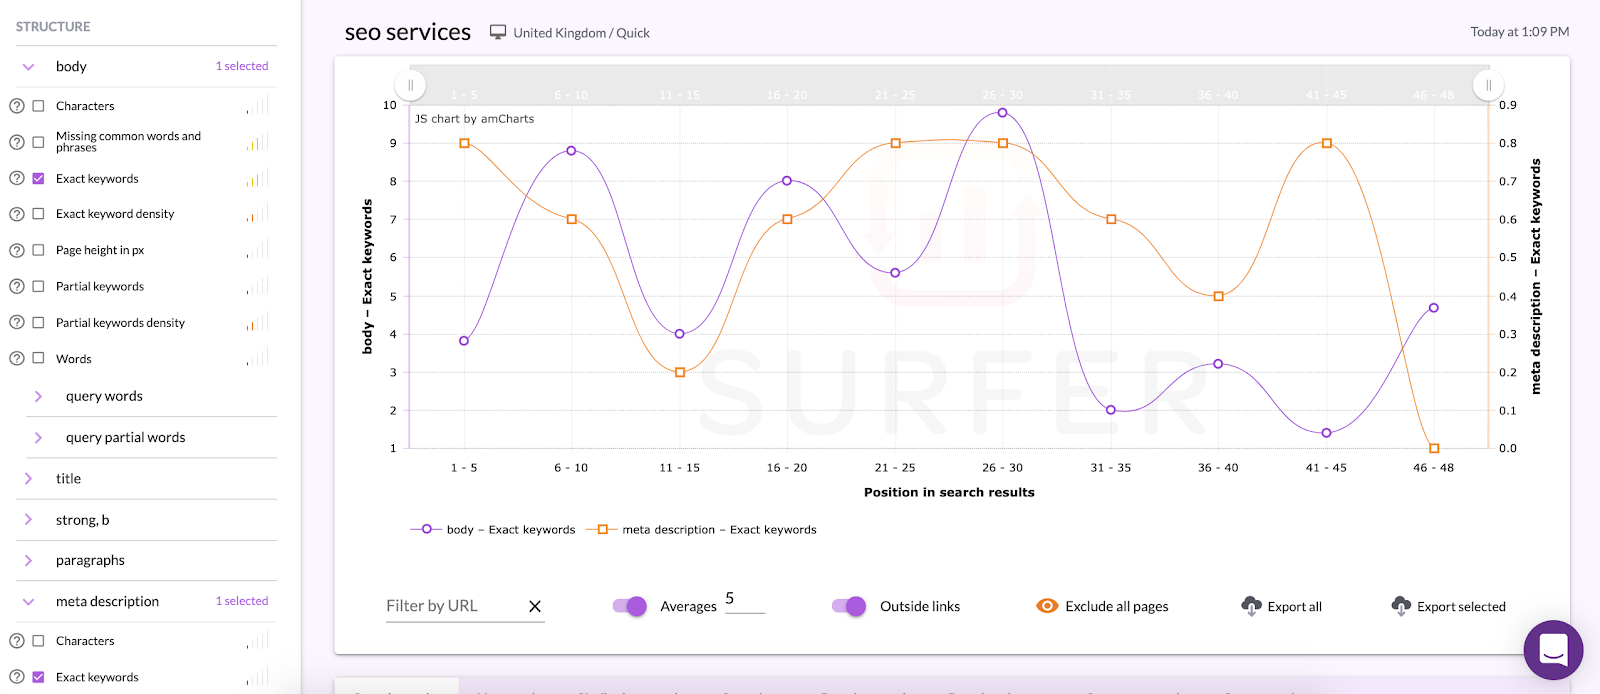Disable the Outside links toggle
Viewport: 1600px width, 694px height.
[849, 606]
